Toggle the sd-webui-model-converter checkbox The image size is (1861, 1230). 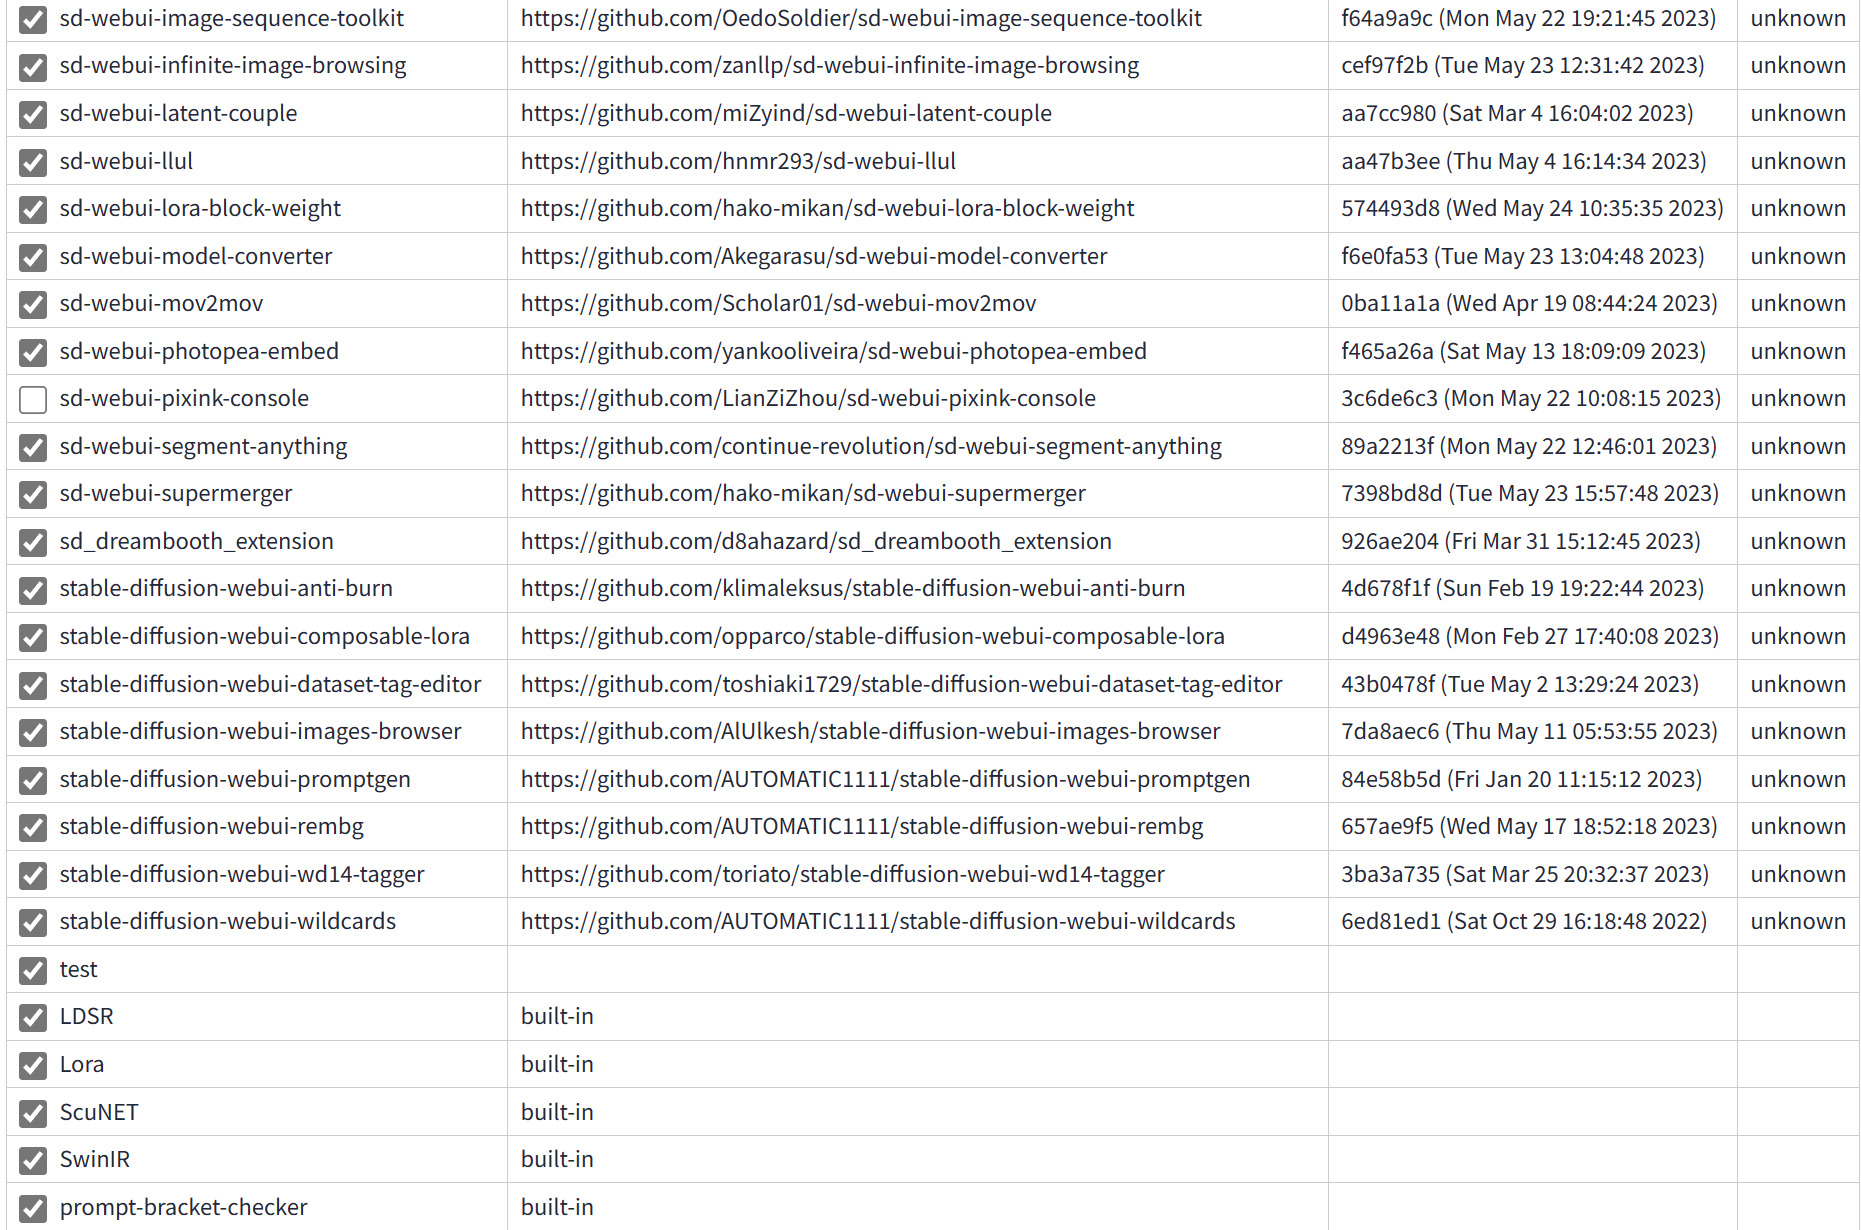(33, 256)
